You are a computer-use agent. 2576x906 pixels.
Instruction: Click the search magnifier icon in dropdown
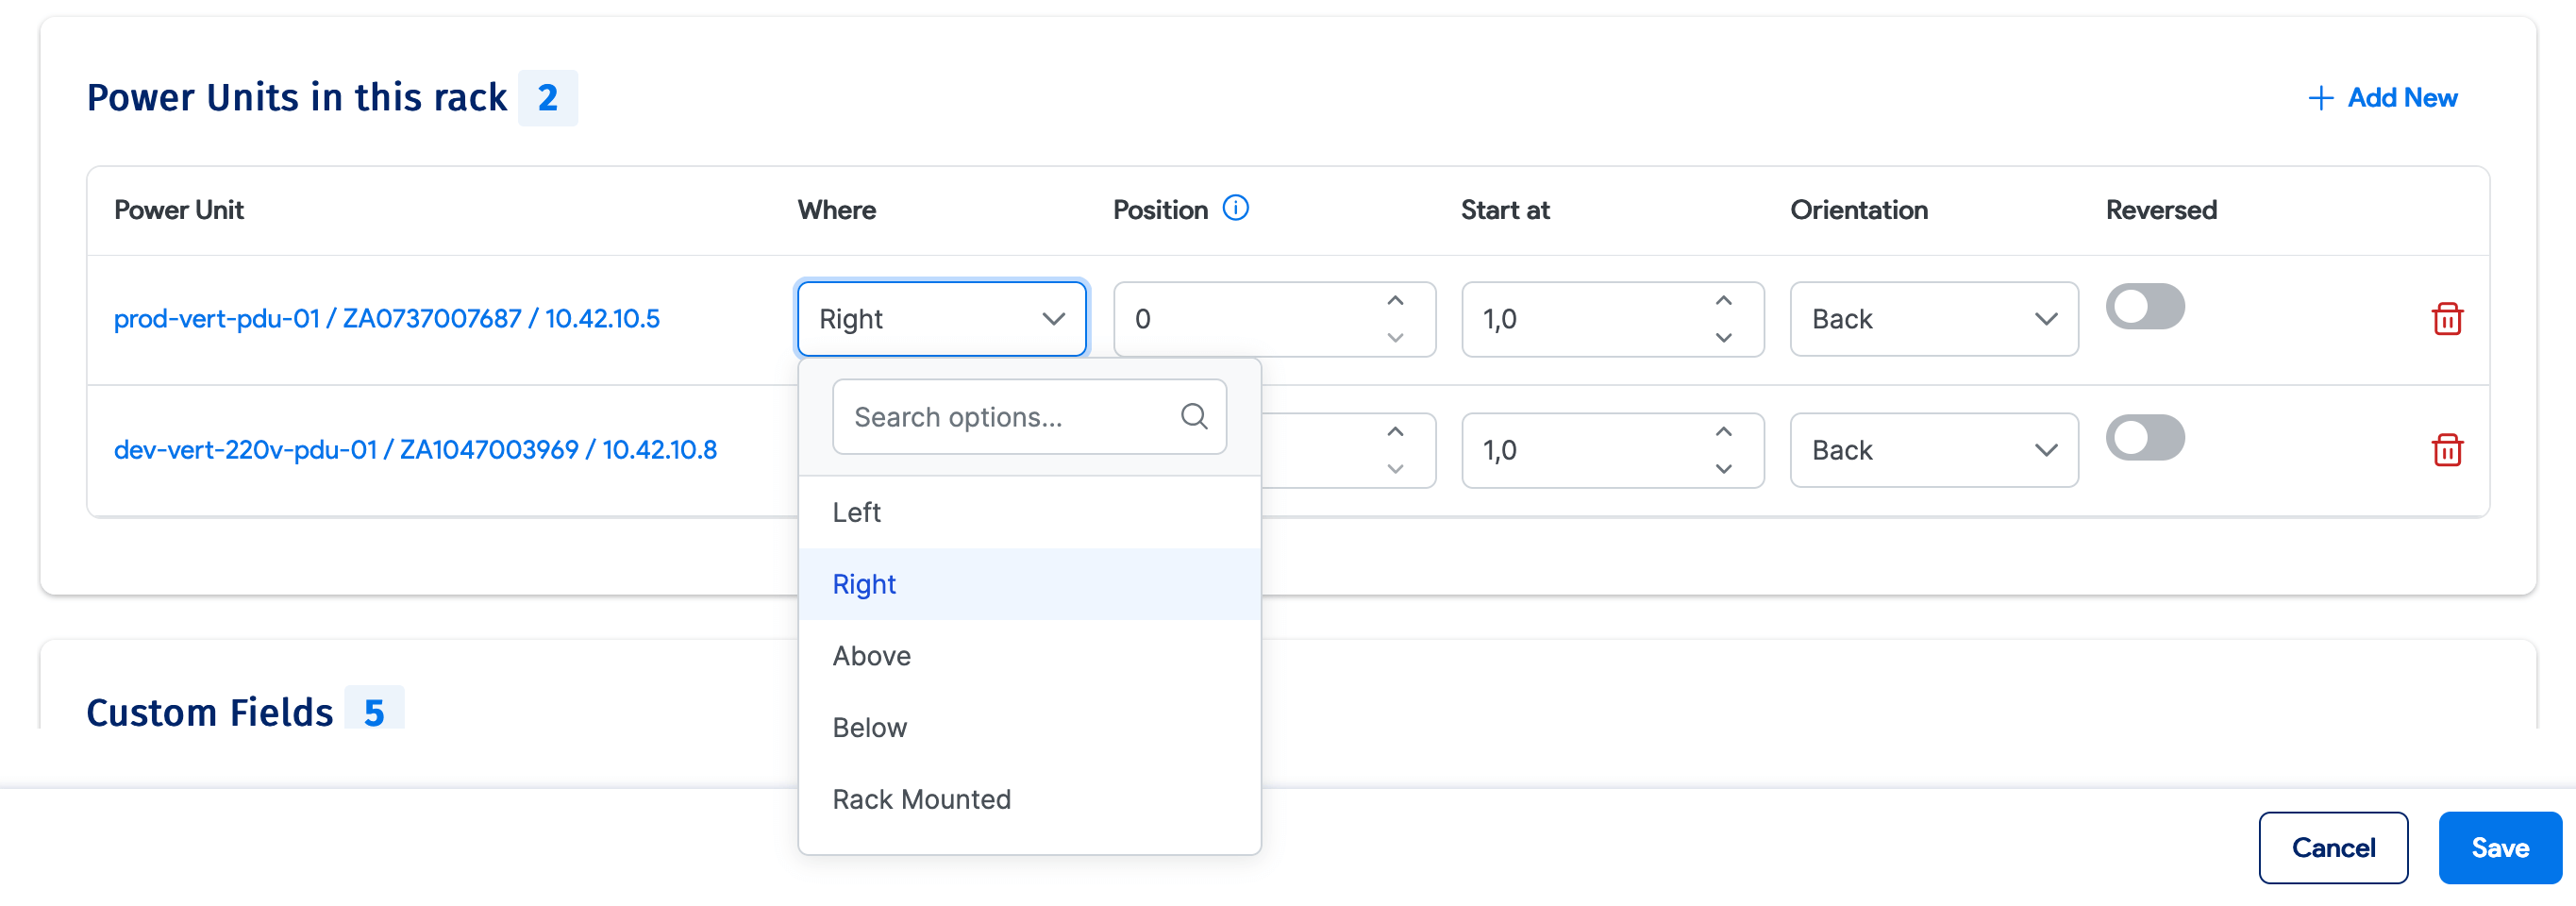pos(1193,416)
